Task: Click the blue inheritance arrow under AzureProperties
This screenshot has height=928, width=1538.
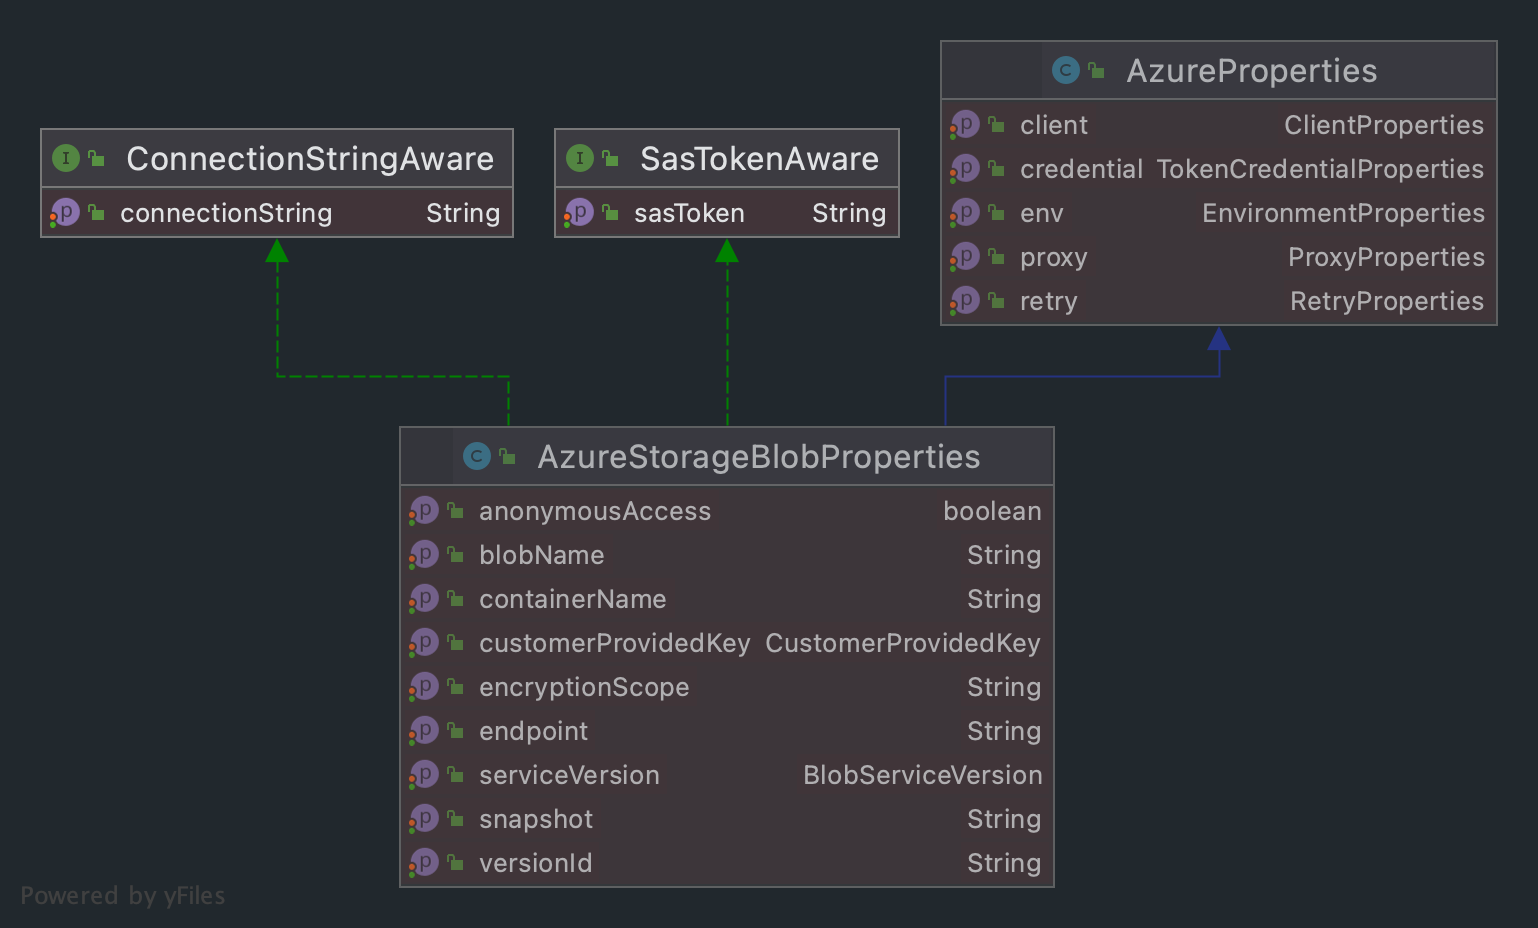Action: tap(1218, 340)
